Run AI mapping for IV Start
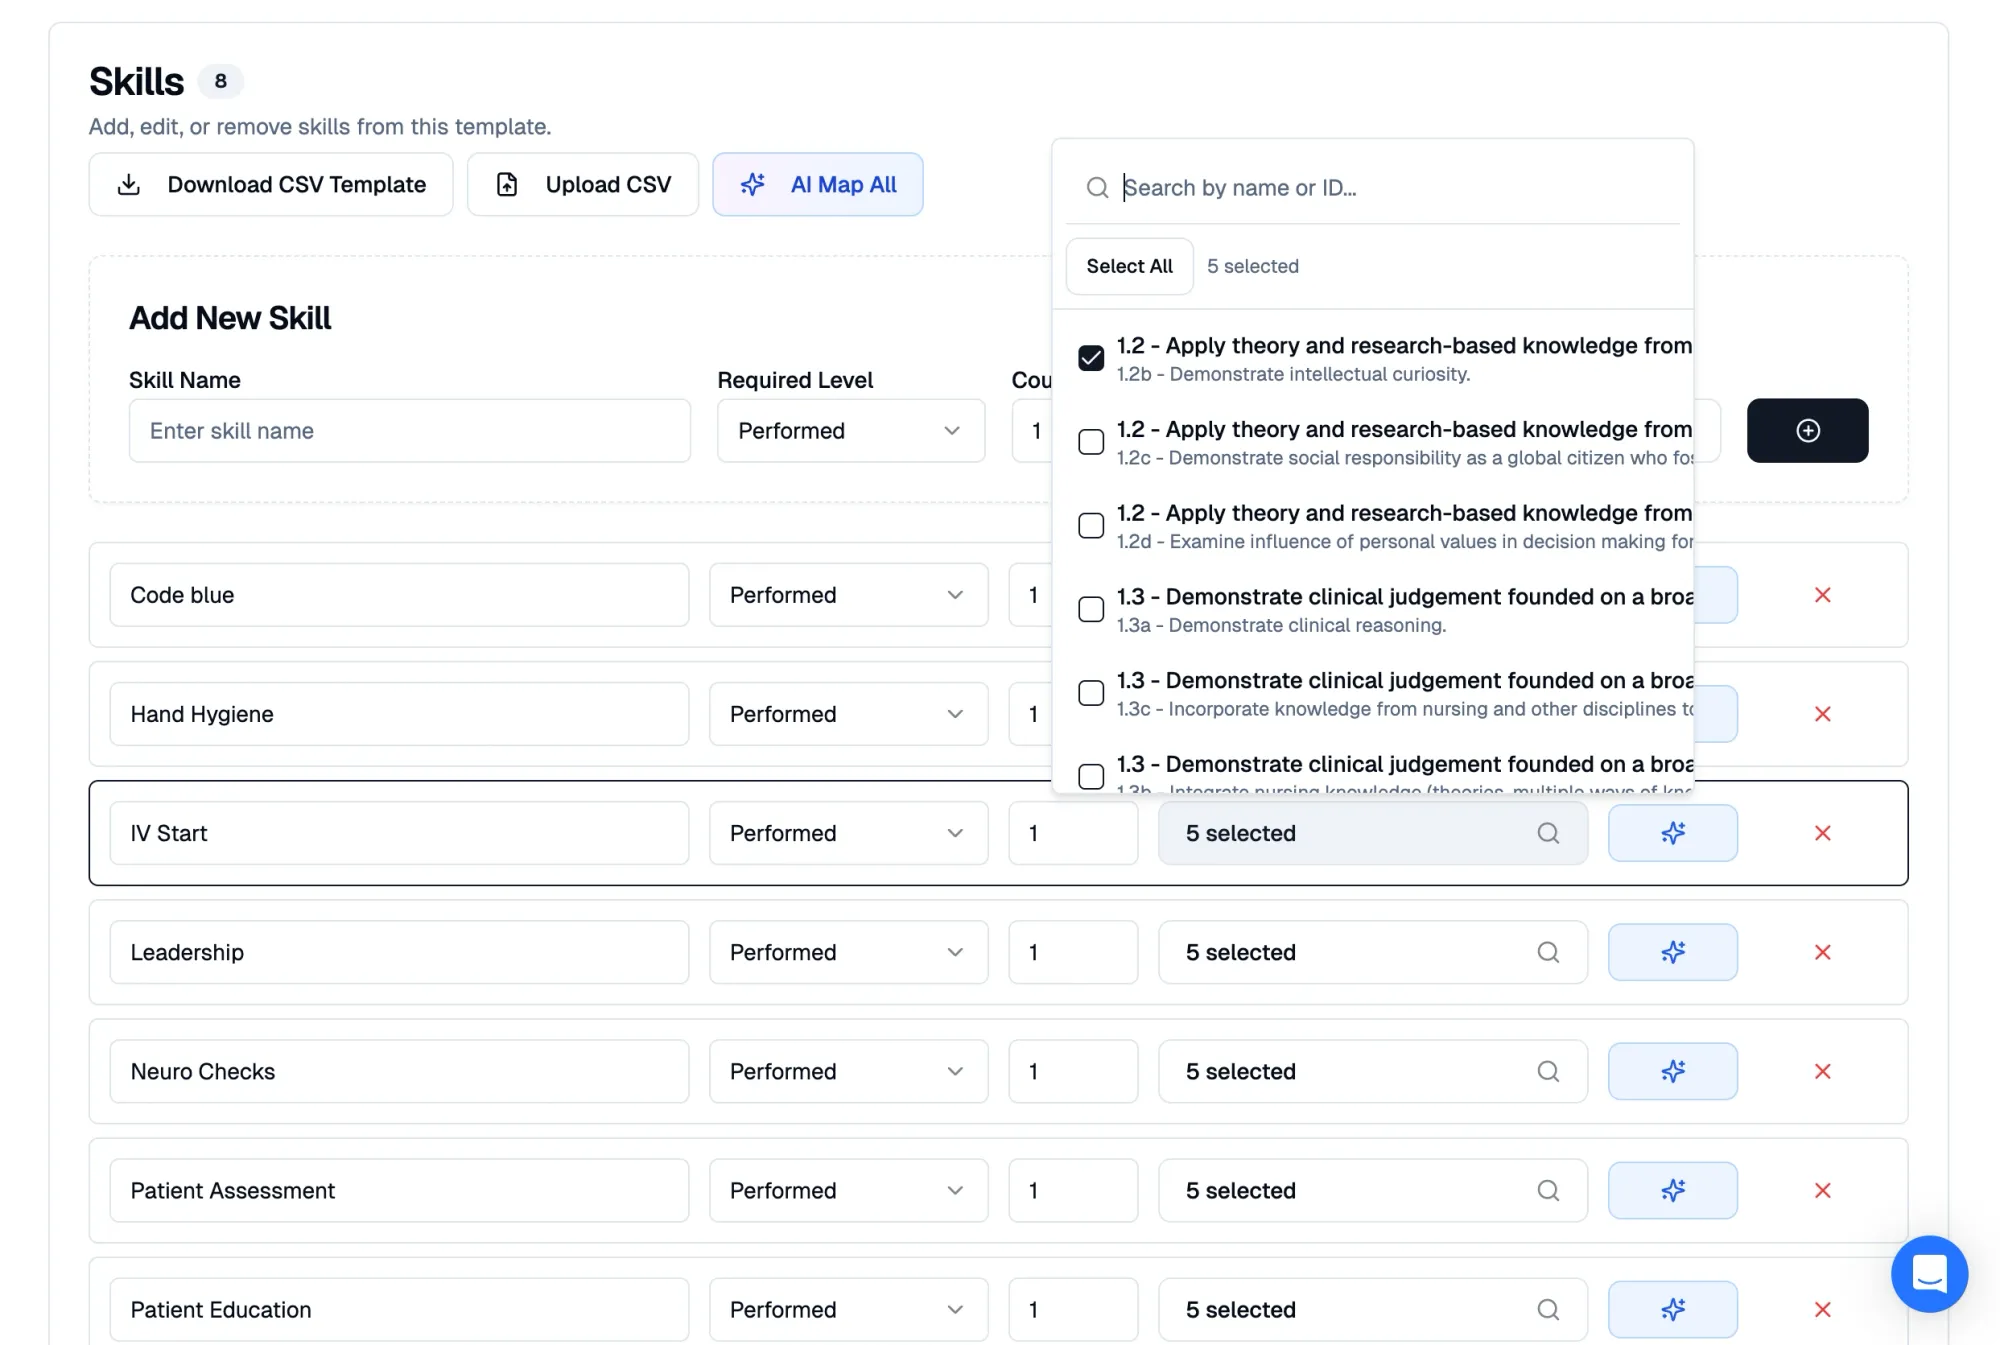Screen dimensions: 2000x1345 (1672, 833)
